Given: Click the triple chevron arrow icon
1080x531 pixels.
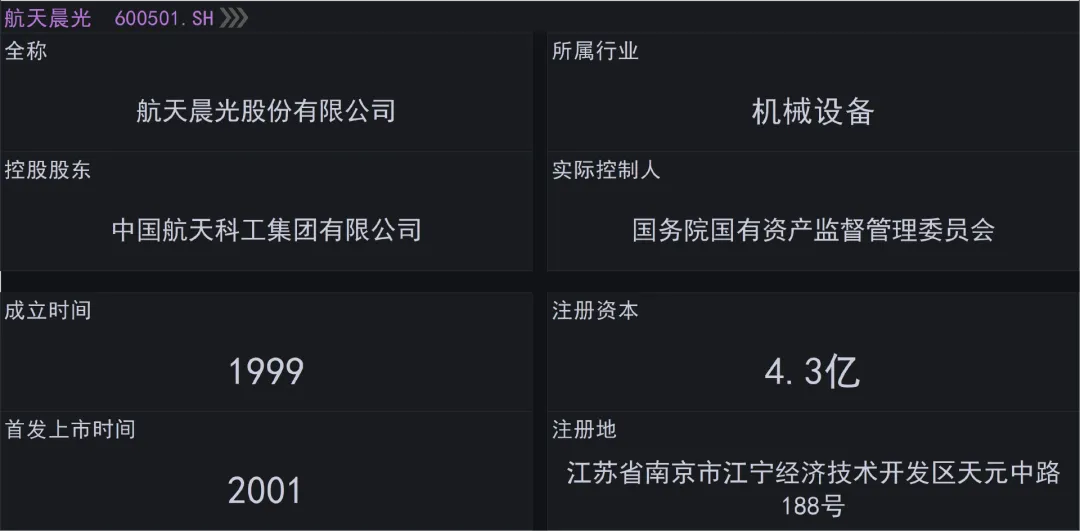Looking at the screenshot, I should click(233, 19).
